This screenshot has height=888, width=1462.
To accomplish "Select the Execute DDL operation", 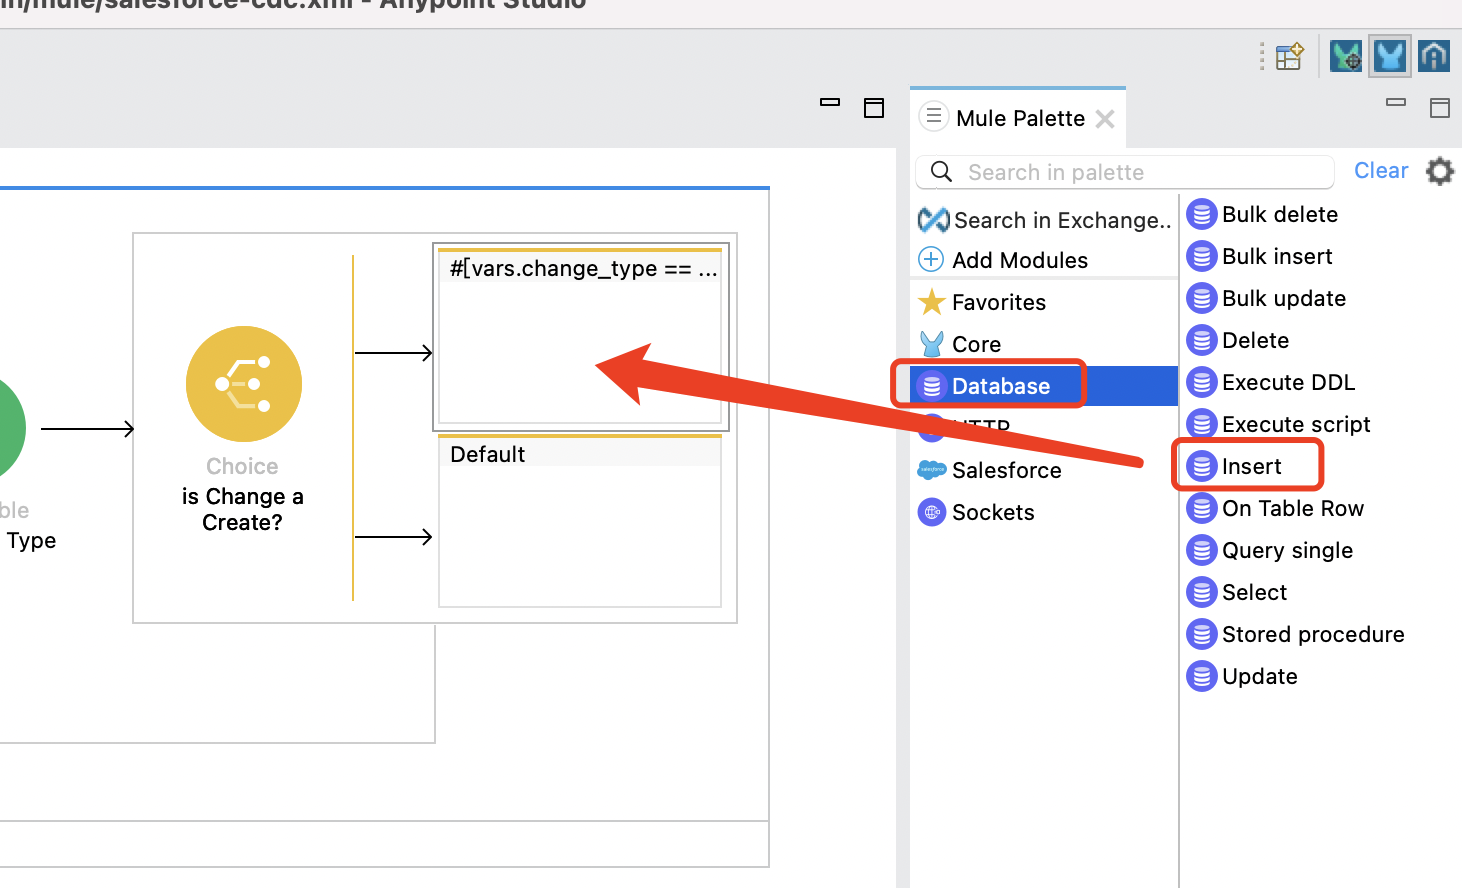I will click(1271, 382).
